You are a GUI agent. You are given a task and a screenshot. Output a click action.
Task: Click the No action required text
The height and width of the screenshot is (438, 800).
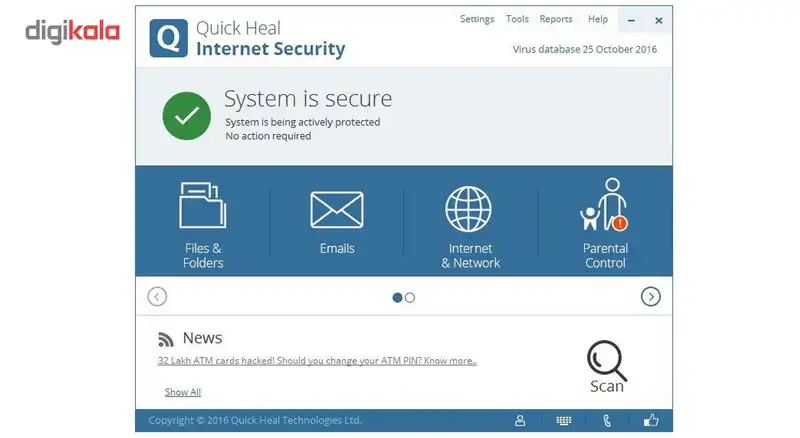point(268,136)
